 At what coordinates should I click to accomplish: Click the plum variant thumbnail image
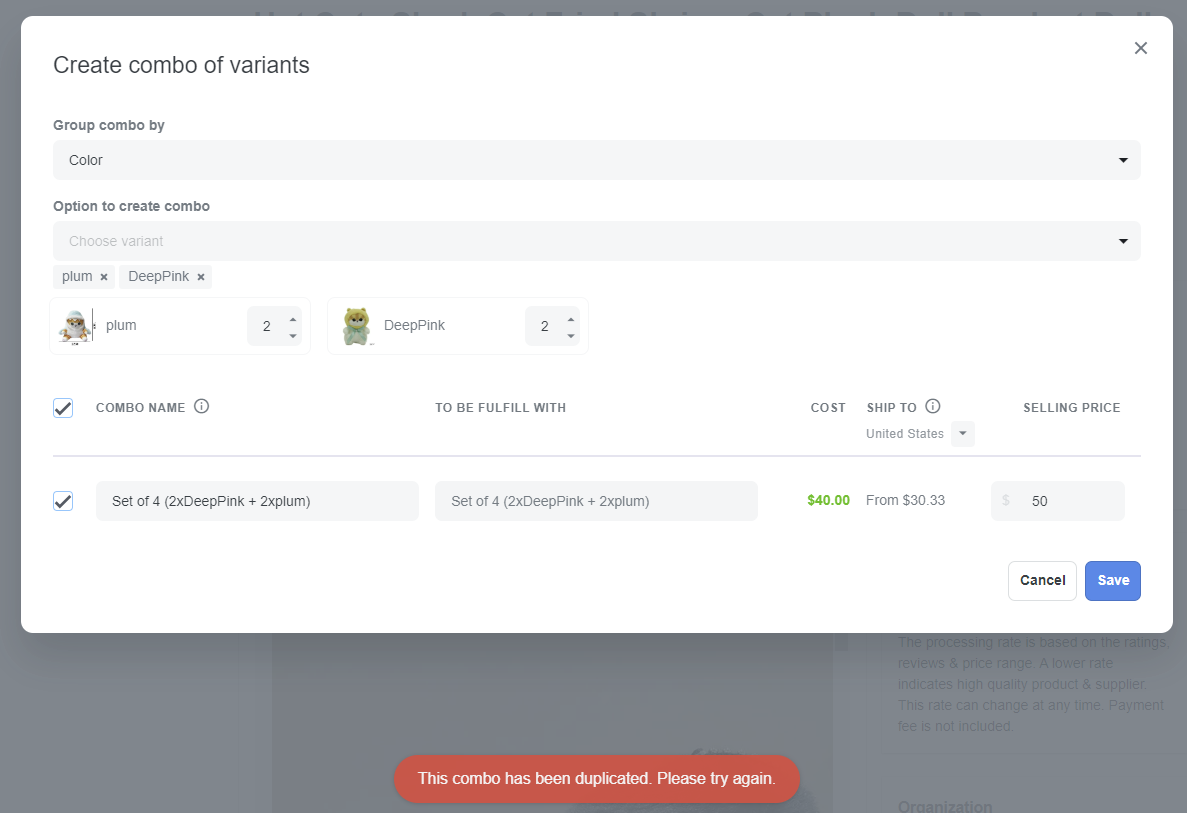pyautogui.click(x=76, y=326)
